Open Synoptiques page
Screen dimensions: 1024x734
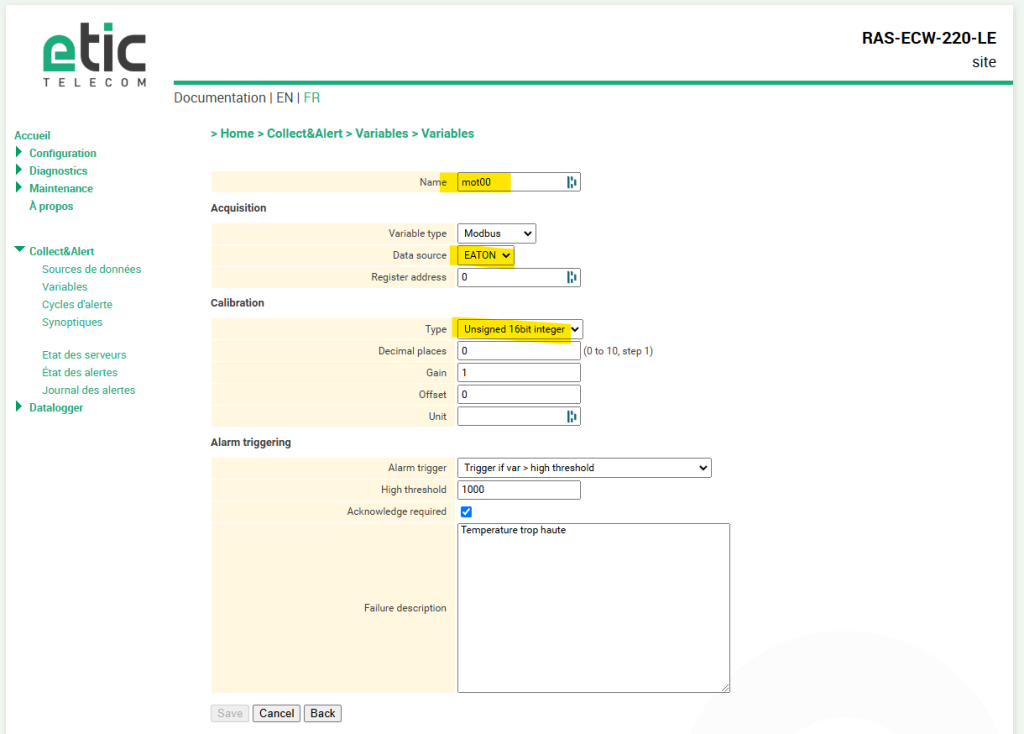point(72,322)
